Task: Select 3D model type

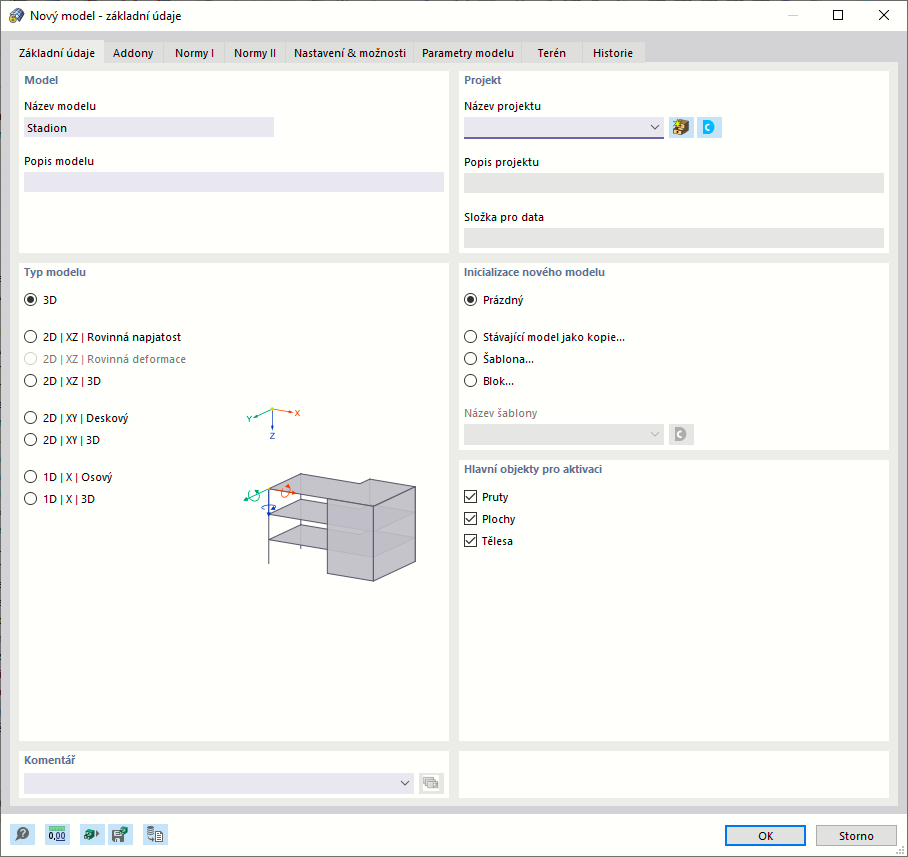Action: pos(31,300)
